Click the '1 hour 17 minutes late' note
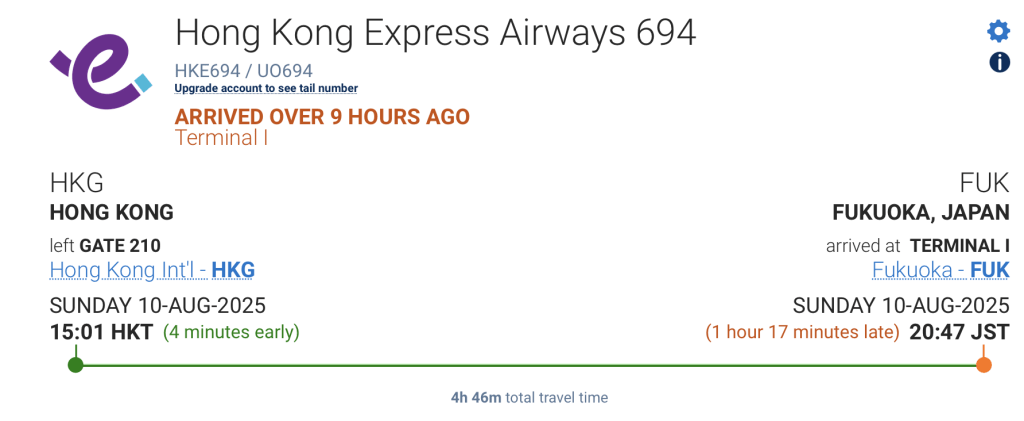1024x421 pixels. click(x=803, y=332)
